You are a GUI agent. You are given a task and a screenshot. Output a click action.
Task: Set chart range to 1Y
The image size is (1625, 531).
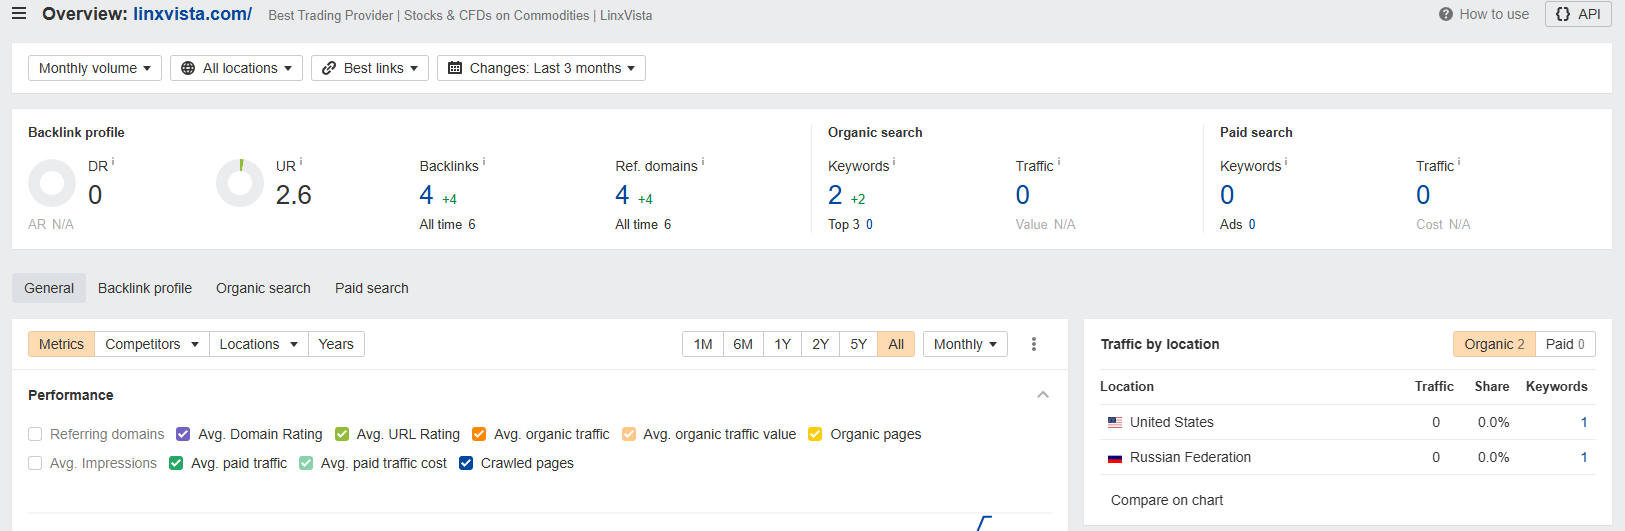pyautogui.click(x=783, y=344)
